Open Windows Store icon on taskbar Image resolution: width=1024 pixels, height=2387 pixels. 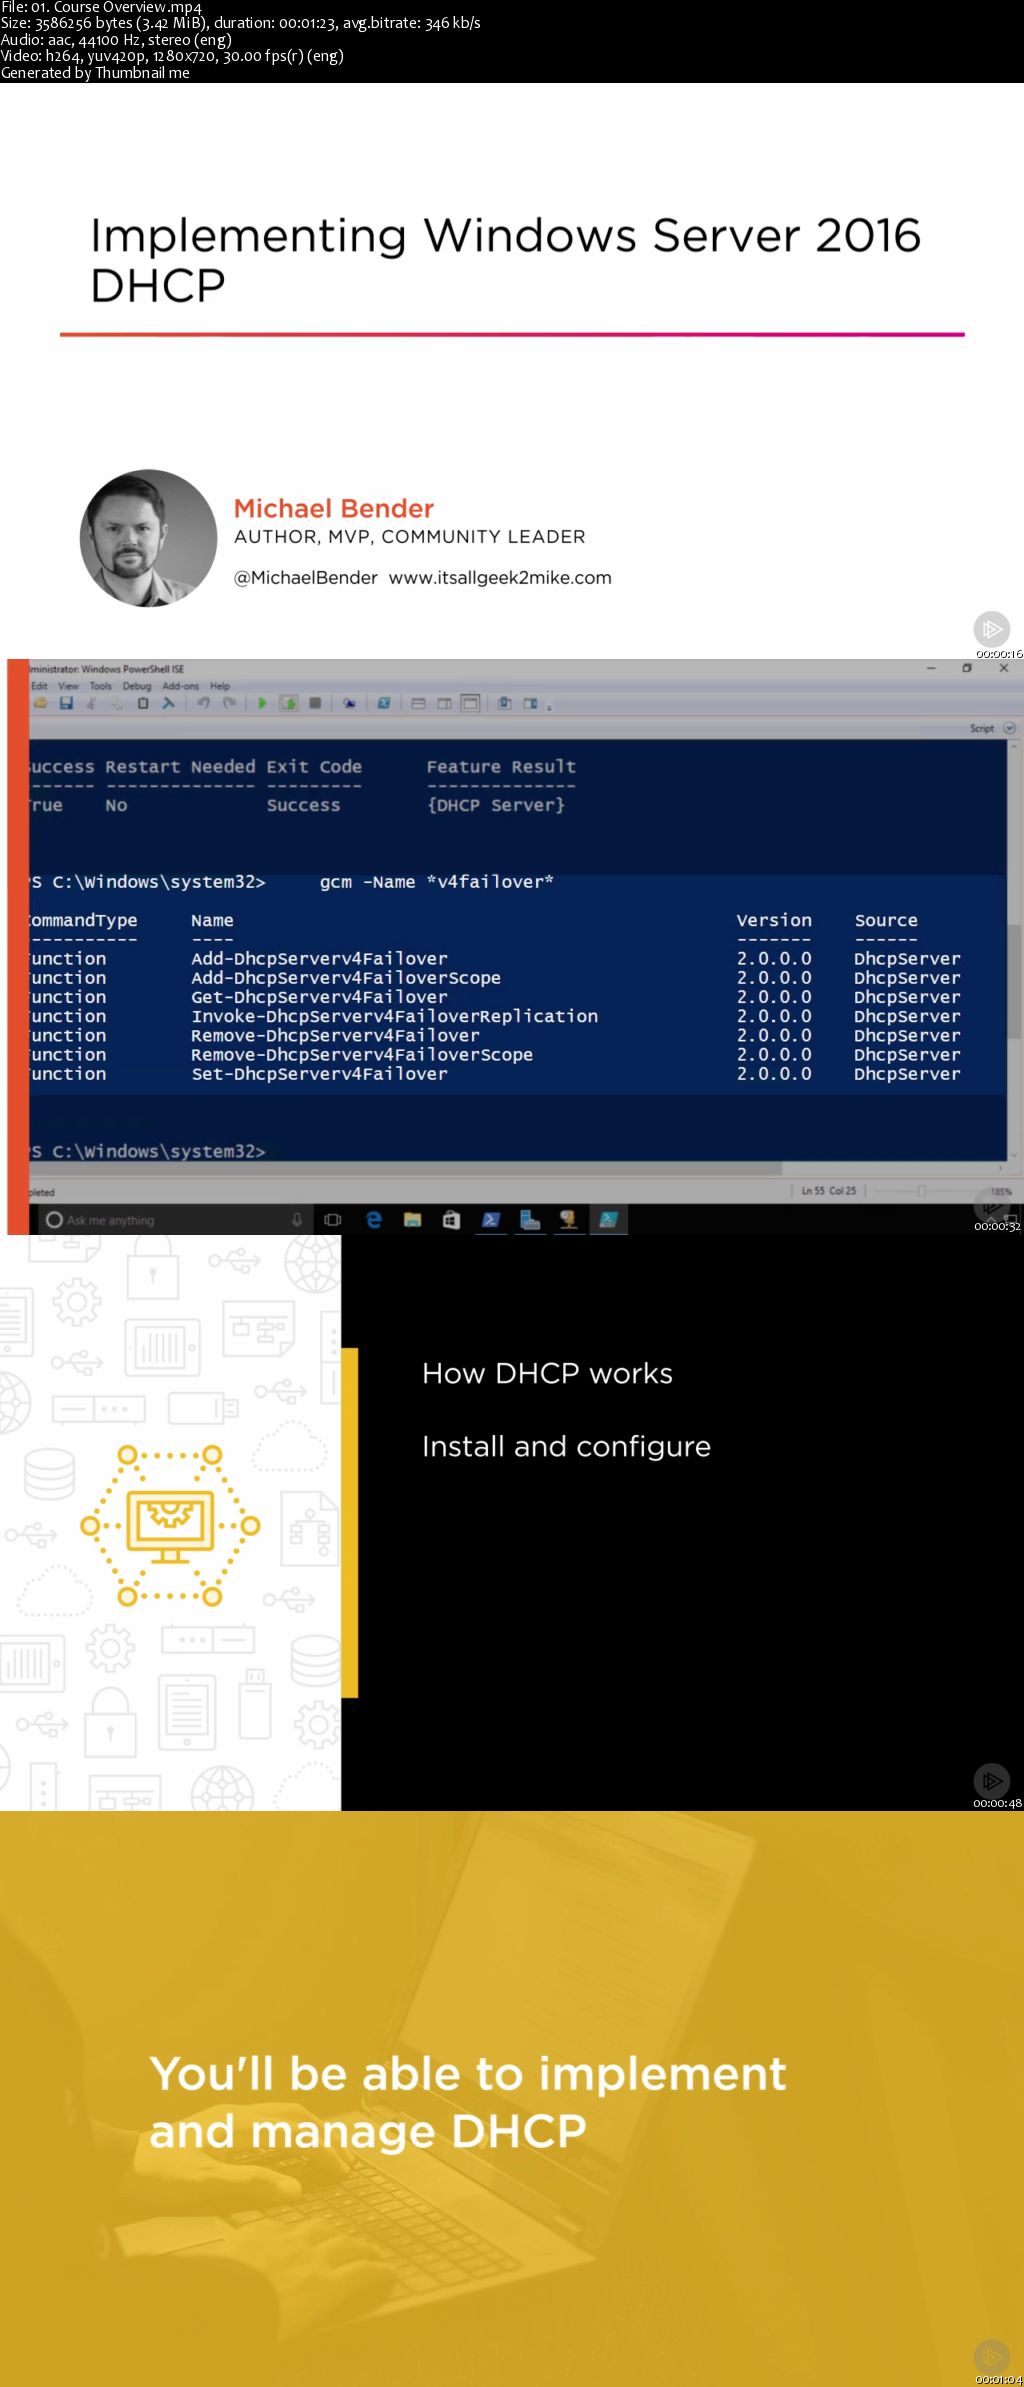(x=451, y=1219)
